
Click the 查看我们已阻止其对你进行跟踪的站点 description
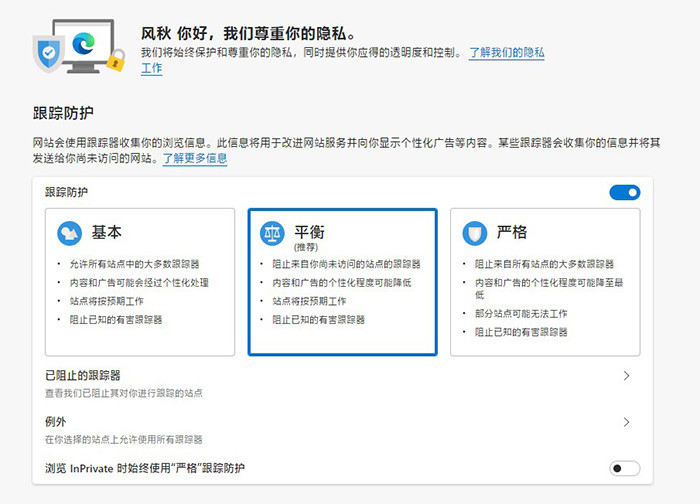(x=123, y=393)
